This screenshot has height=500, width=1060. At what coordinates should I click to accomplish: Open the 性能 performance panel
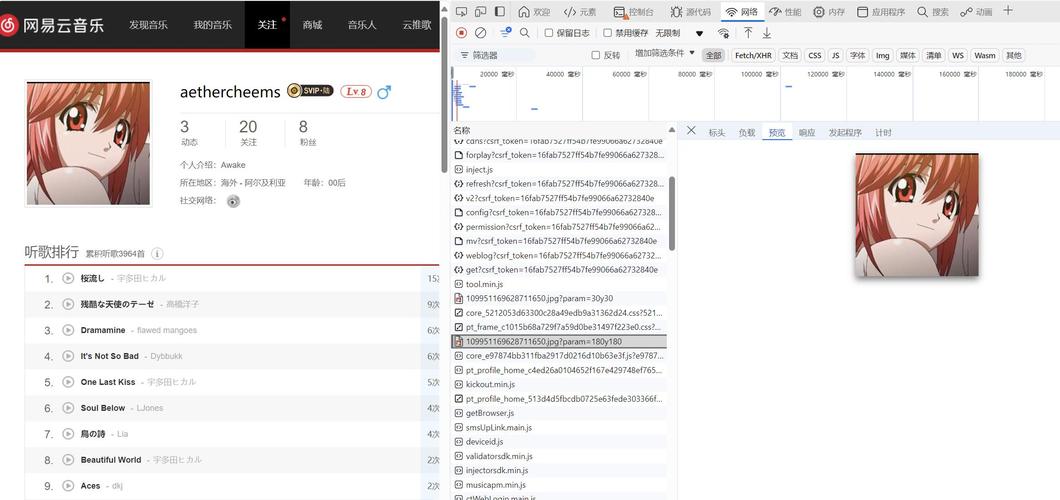(785, 12)
